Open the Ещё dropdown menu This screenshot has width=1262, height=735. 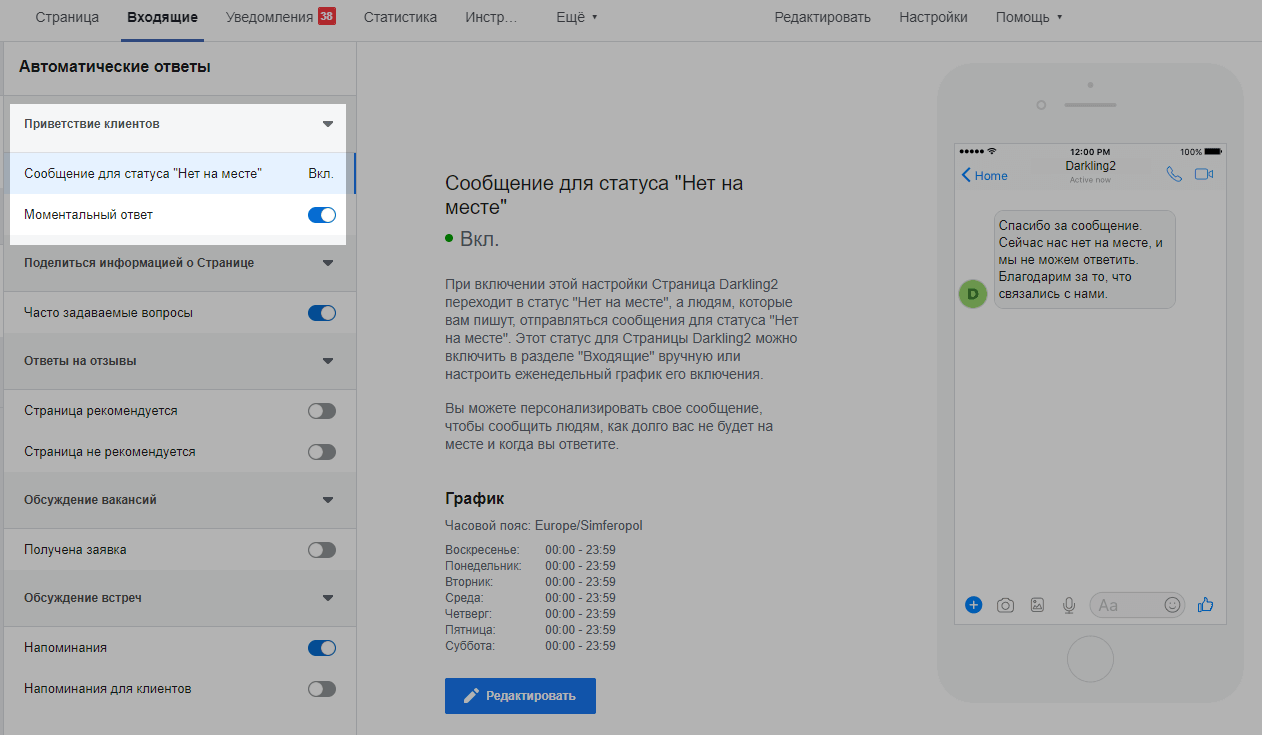(576, 17)
